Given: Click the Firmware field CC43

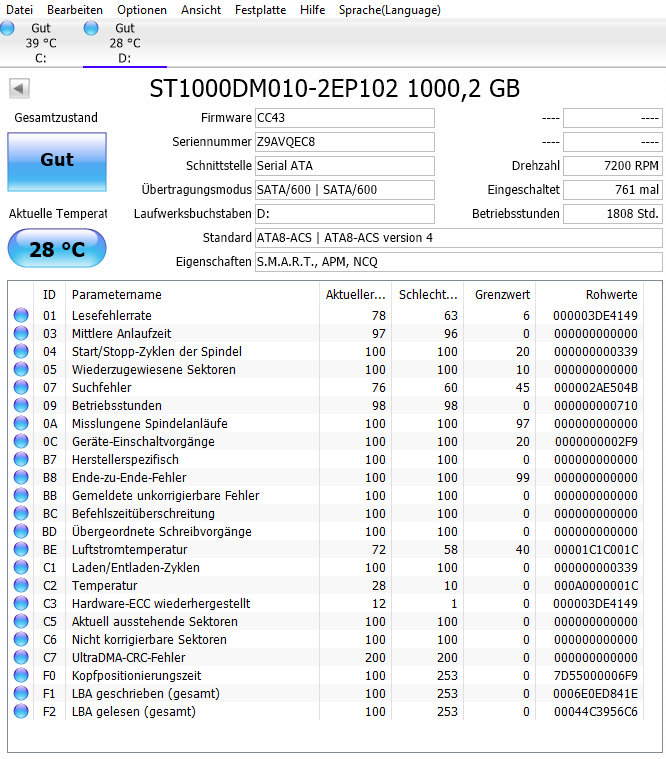Looking at the screenshot, I should pyautogui.click(x=345, y=118).
